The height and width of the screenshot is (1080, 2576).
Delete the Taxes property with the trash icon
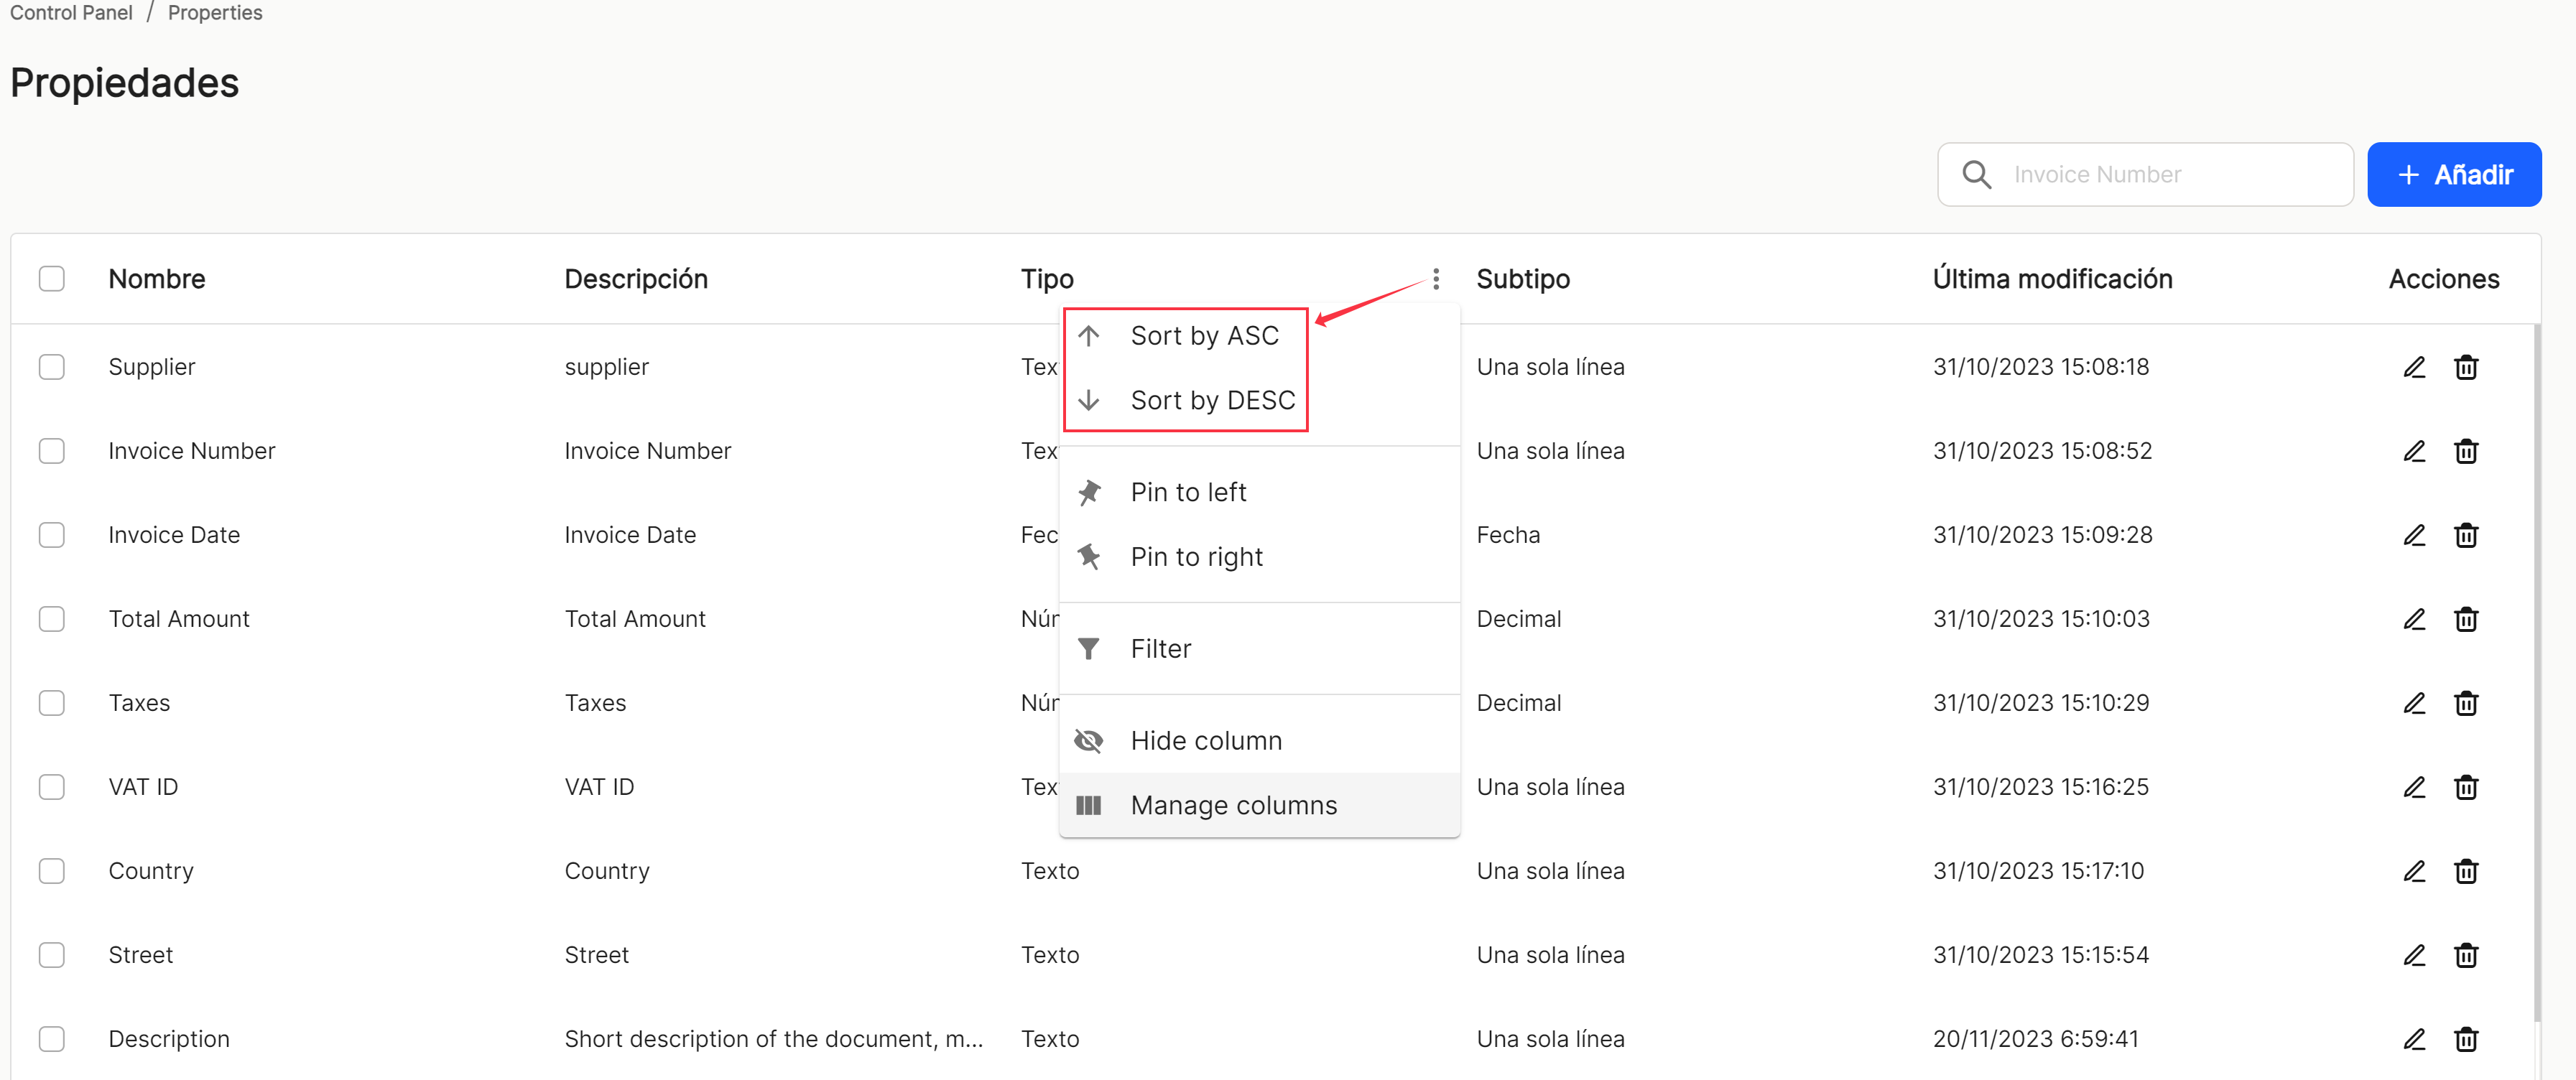(x=2466, y=703)
